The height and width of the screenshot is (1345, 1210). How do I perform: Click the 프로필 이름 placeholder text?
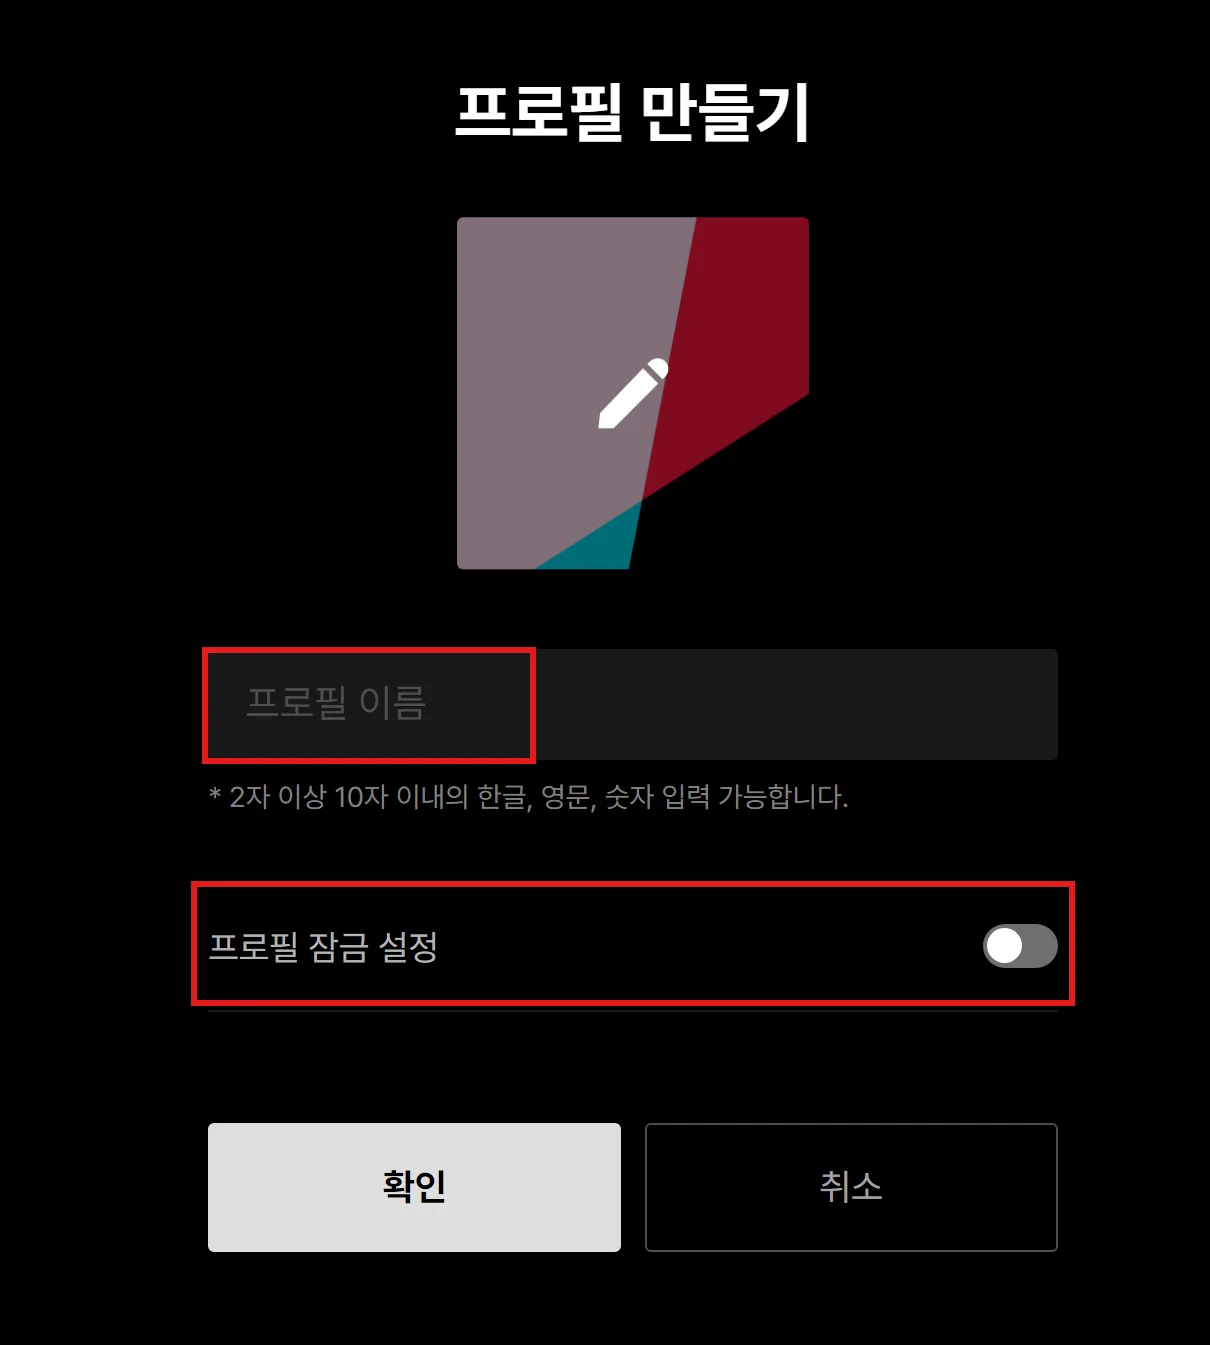click(336, 702)
